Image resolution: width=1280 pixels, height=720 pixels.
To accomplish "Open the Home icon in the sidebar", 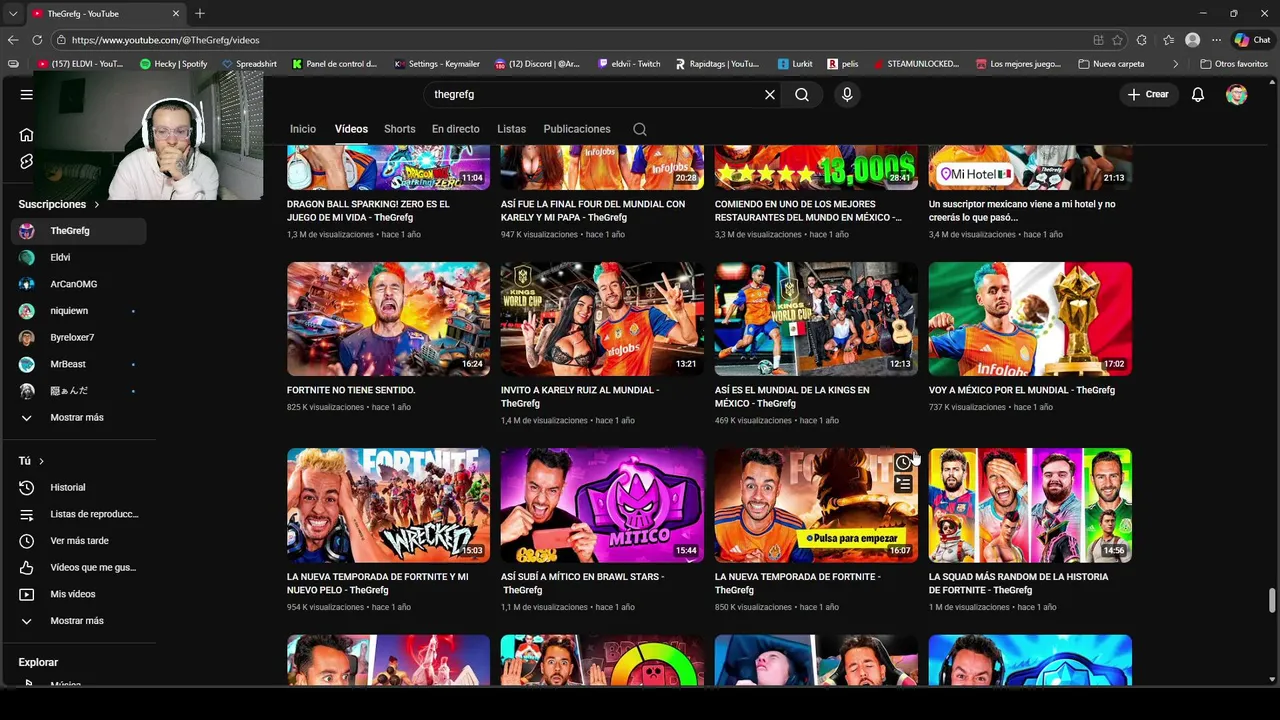I will [x=26, y=135].
